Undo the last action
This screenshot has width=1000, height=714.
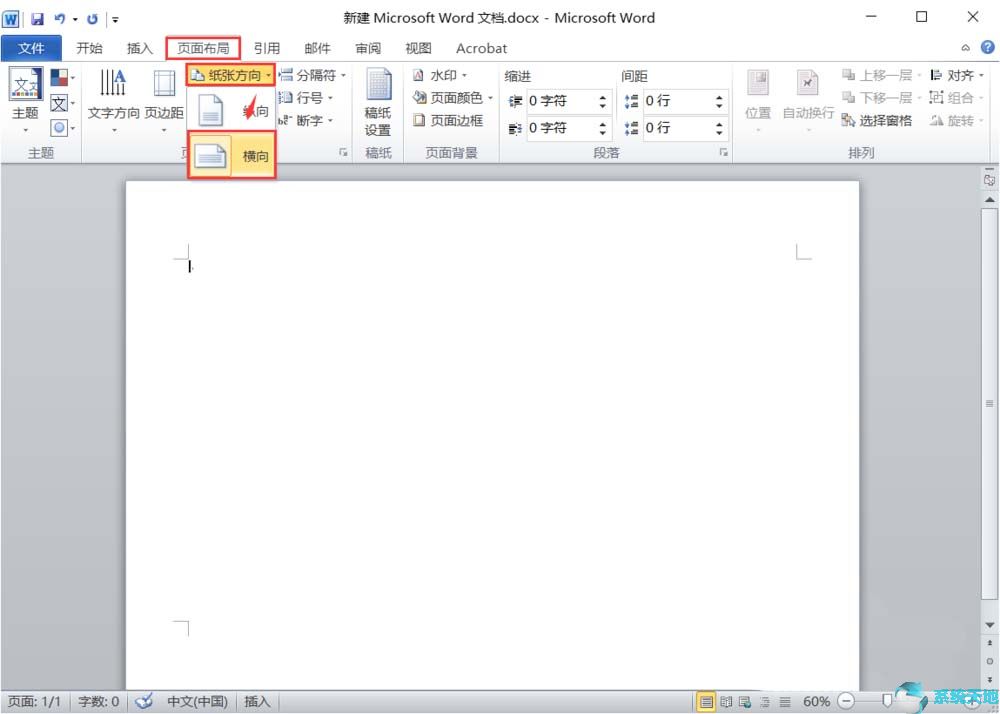(60, 18)
